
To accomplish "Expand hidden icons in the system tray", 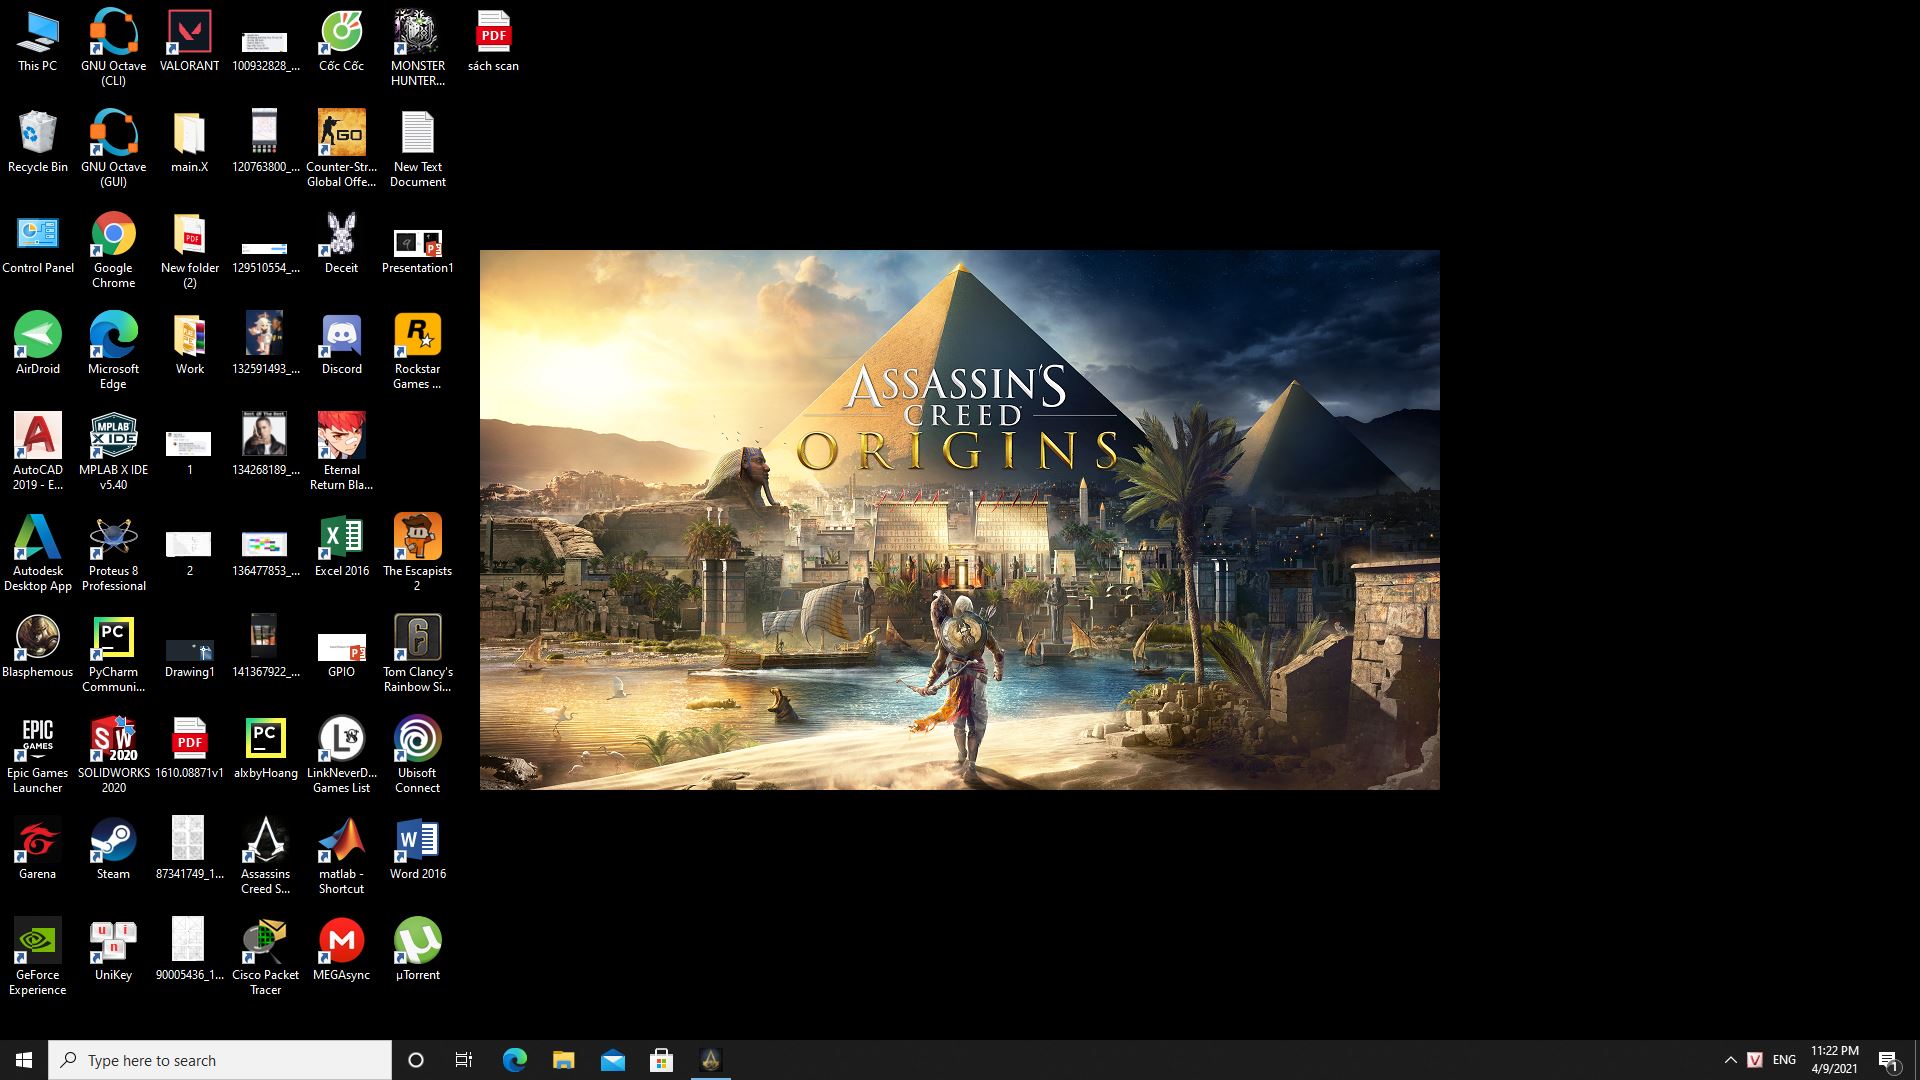I will click(1729, 1059).
